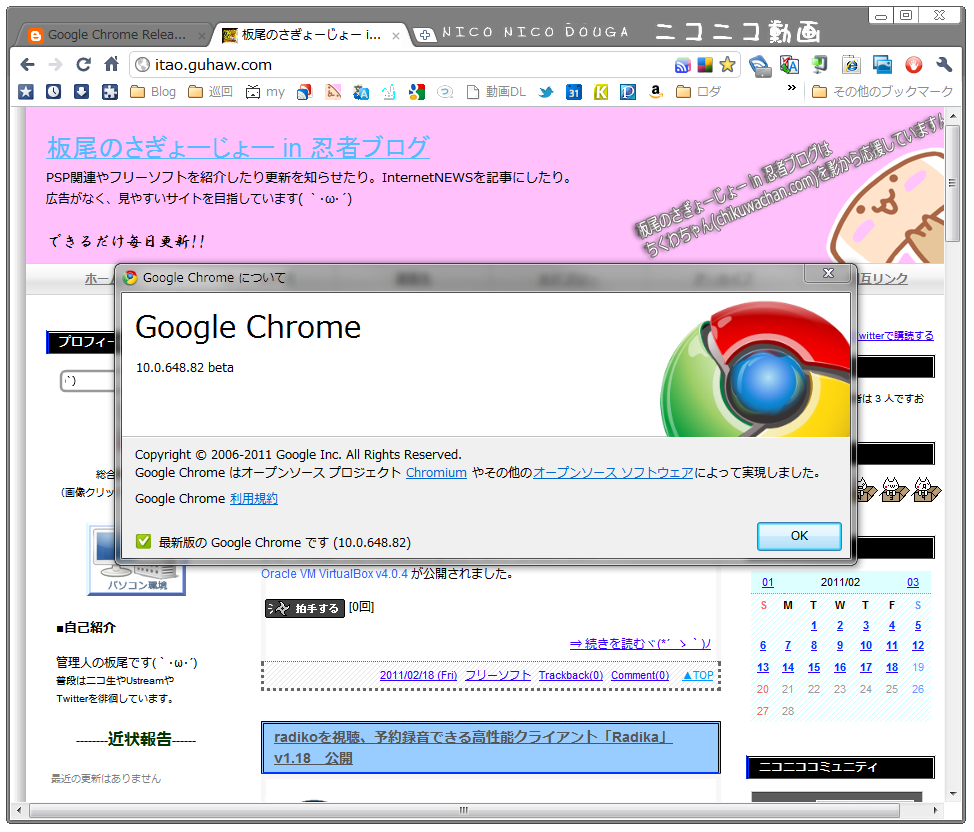Go to previous month 01 in calendar
This screenshot has height=832, width=974.
pos(768,582)
